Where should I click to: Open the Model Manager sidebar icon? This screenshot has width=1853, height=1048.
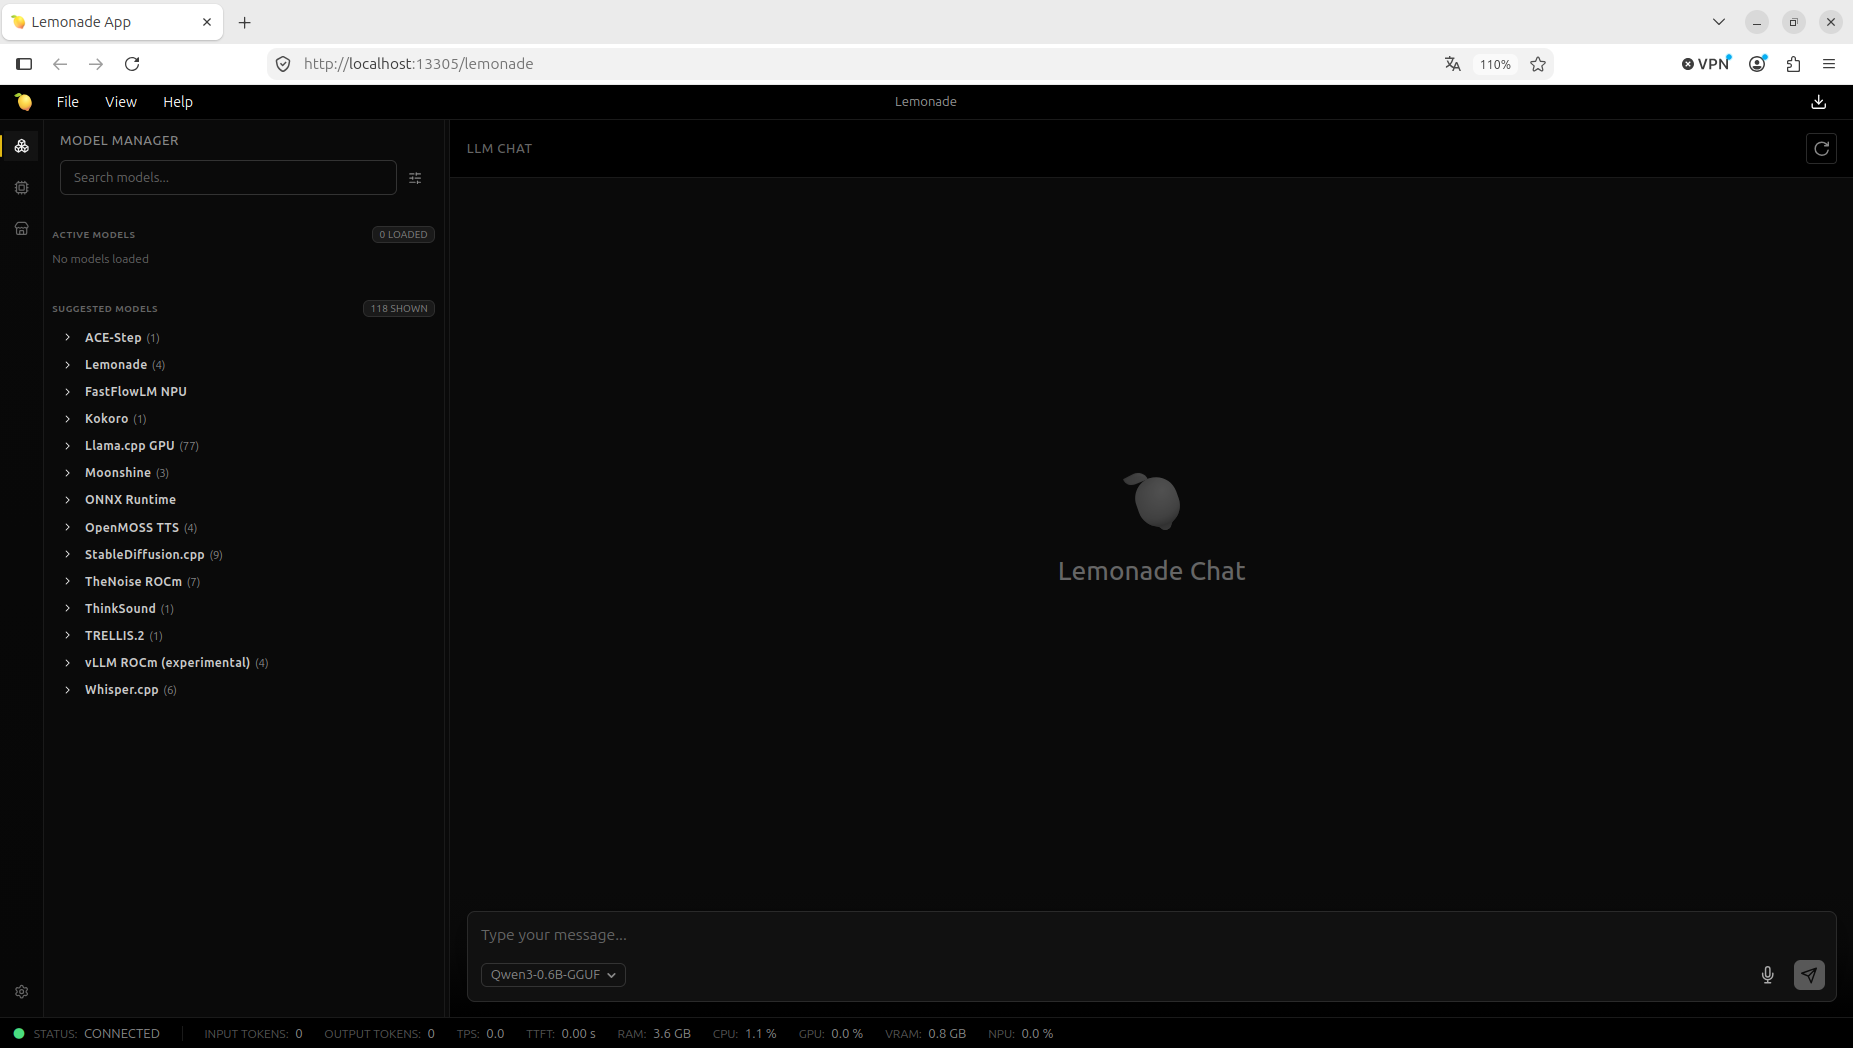(x=21, y=146)
